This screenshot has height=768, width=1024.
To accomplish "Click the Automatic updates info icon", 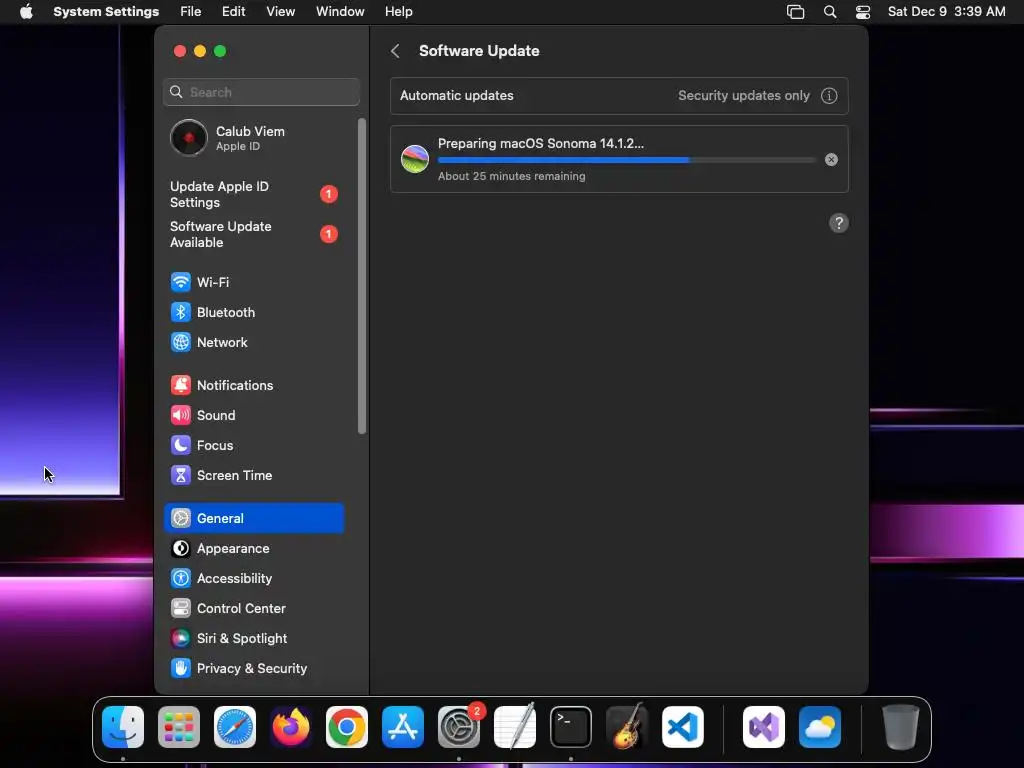I will click(829, 96).
